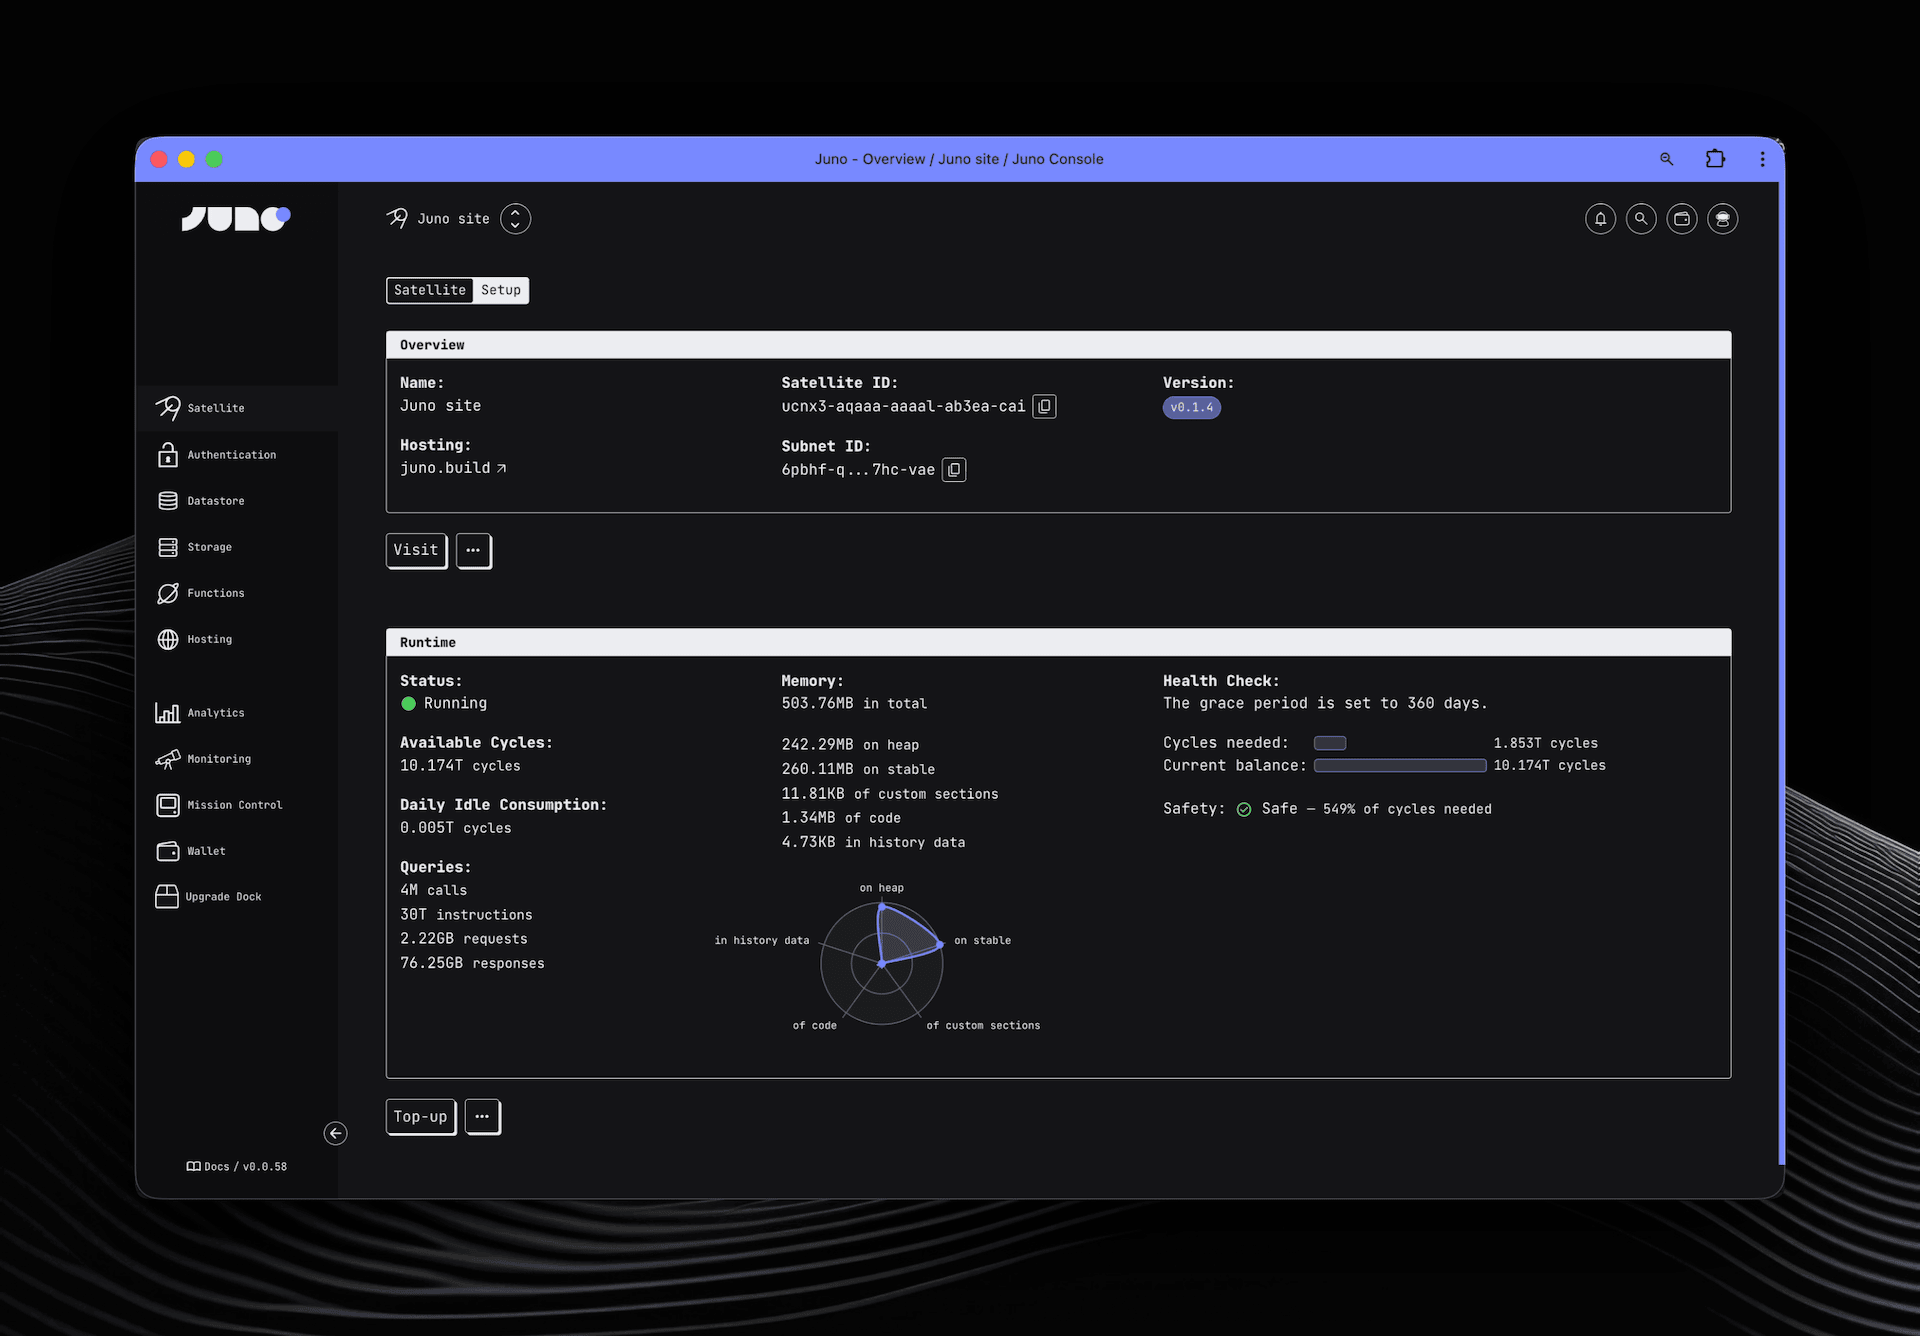Image resolution: width=1920 pixels, height=1336 pixels.
Task: Switch to the Satellite tab
Action: tap(430, 290)
